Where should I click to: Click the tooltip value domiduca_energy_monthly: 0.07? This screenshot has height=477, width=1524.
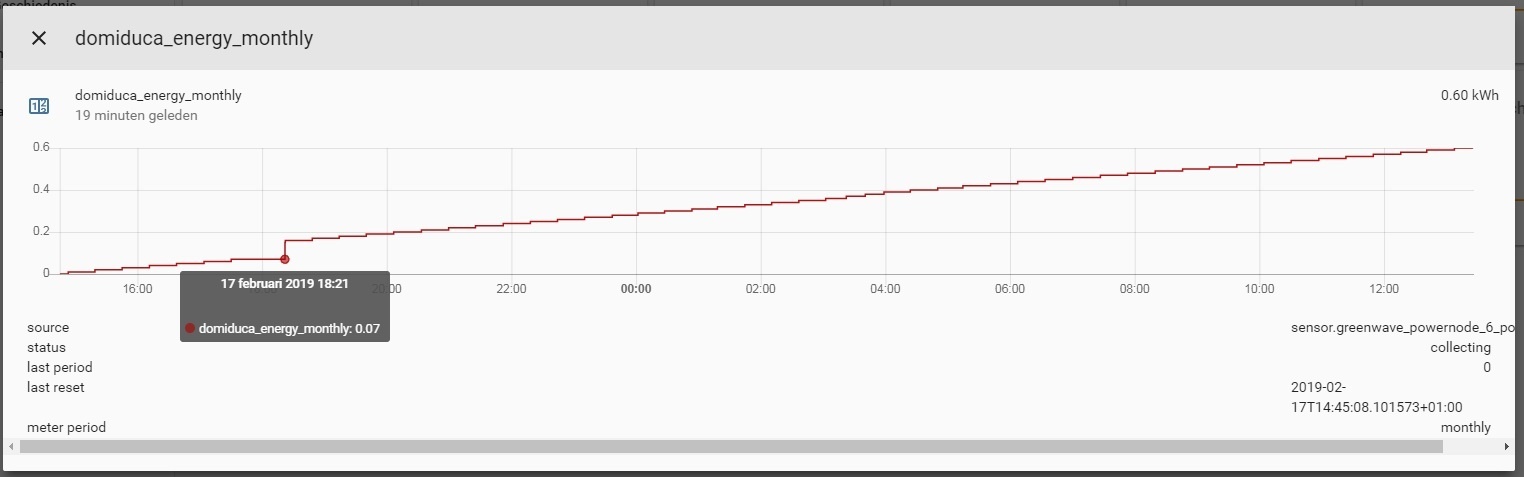click(291, 328)
